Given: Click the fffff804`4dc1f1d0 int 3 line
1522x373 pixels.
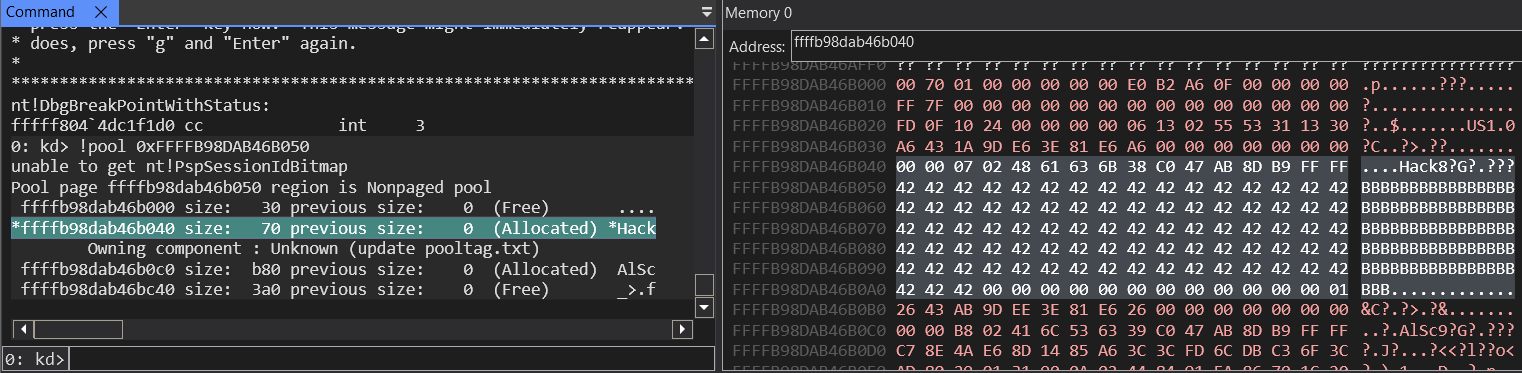Looking at the screenshot, I should click(x=218, y=126).
